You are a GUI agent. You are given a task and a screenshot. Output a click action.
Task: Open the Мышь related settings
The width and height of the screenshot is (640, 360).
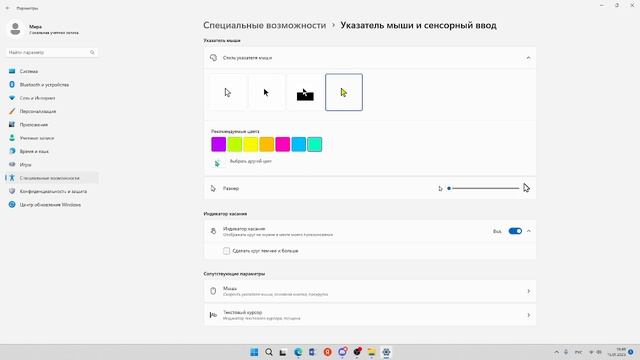370,291
